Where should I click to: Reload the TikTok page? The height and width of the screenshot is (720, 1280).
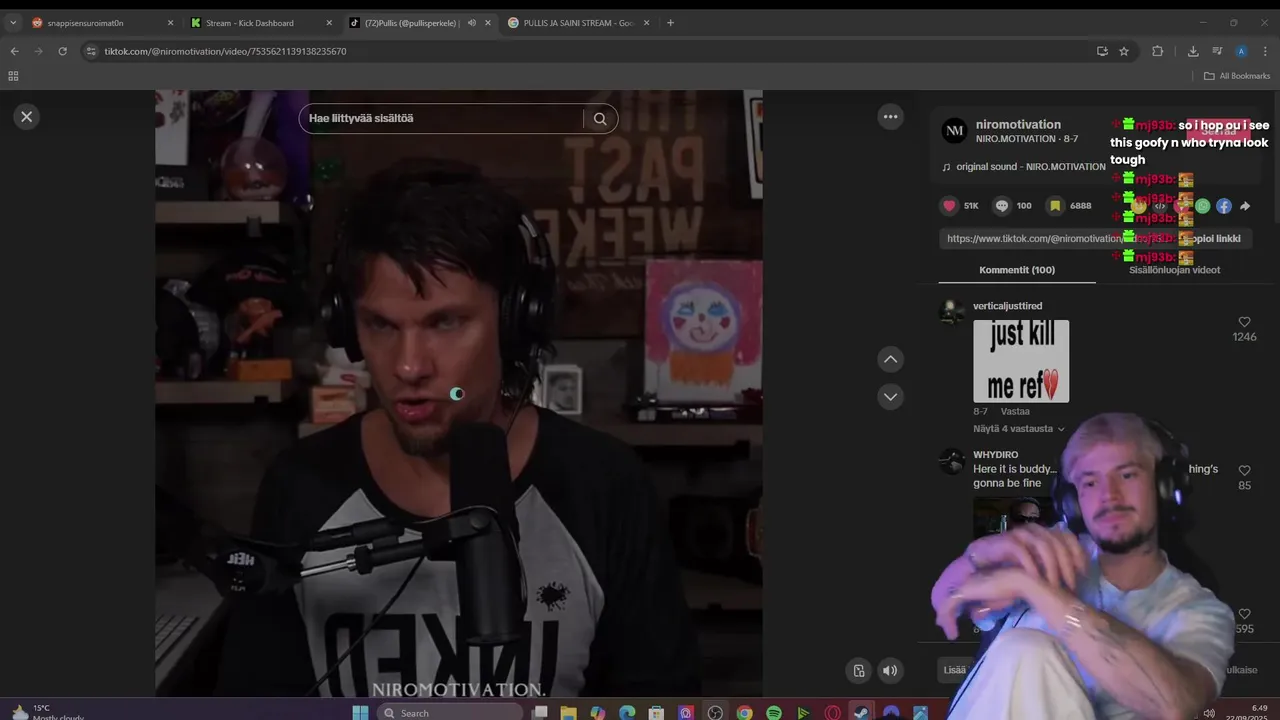[x=62, y=51]
